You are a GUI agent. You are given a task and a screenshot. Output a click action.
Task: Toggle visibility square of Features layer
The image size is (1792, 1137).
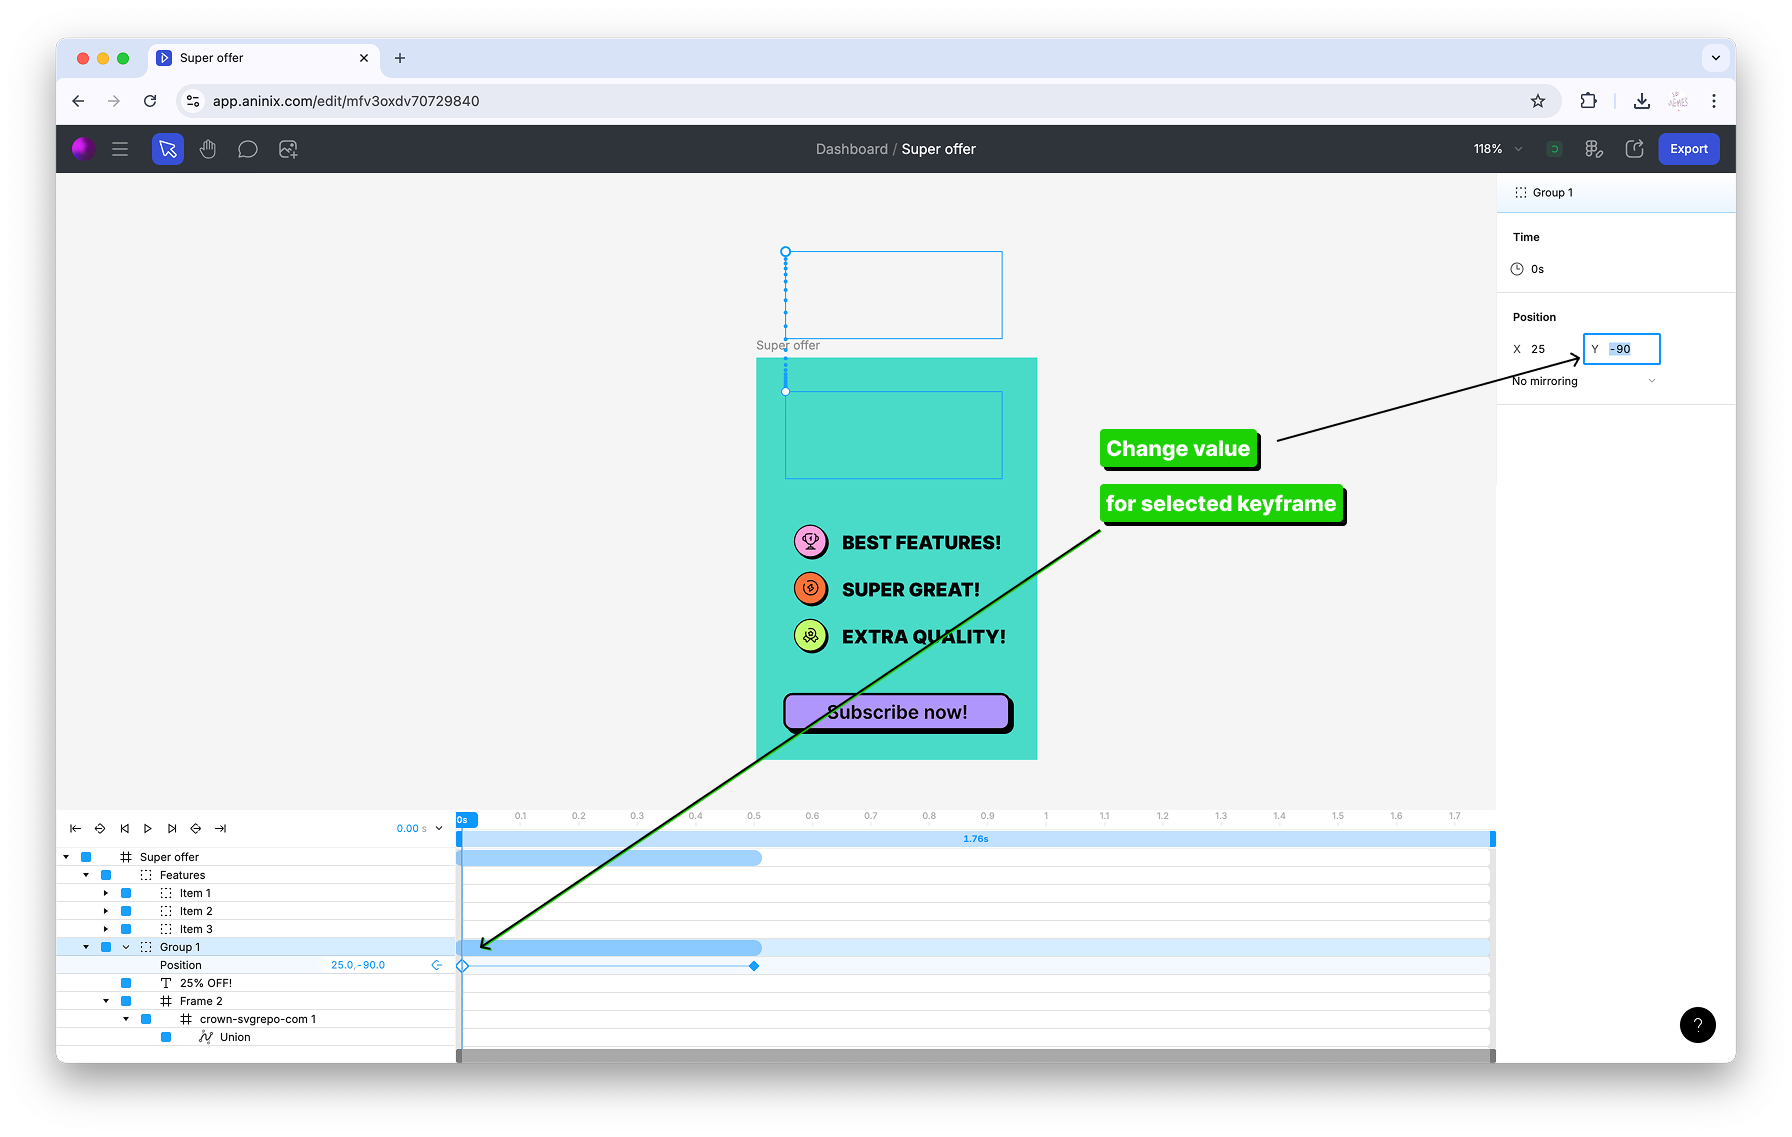click(106, 875)
